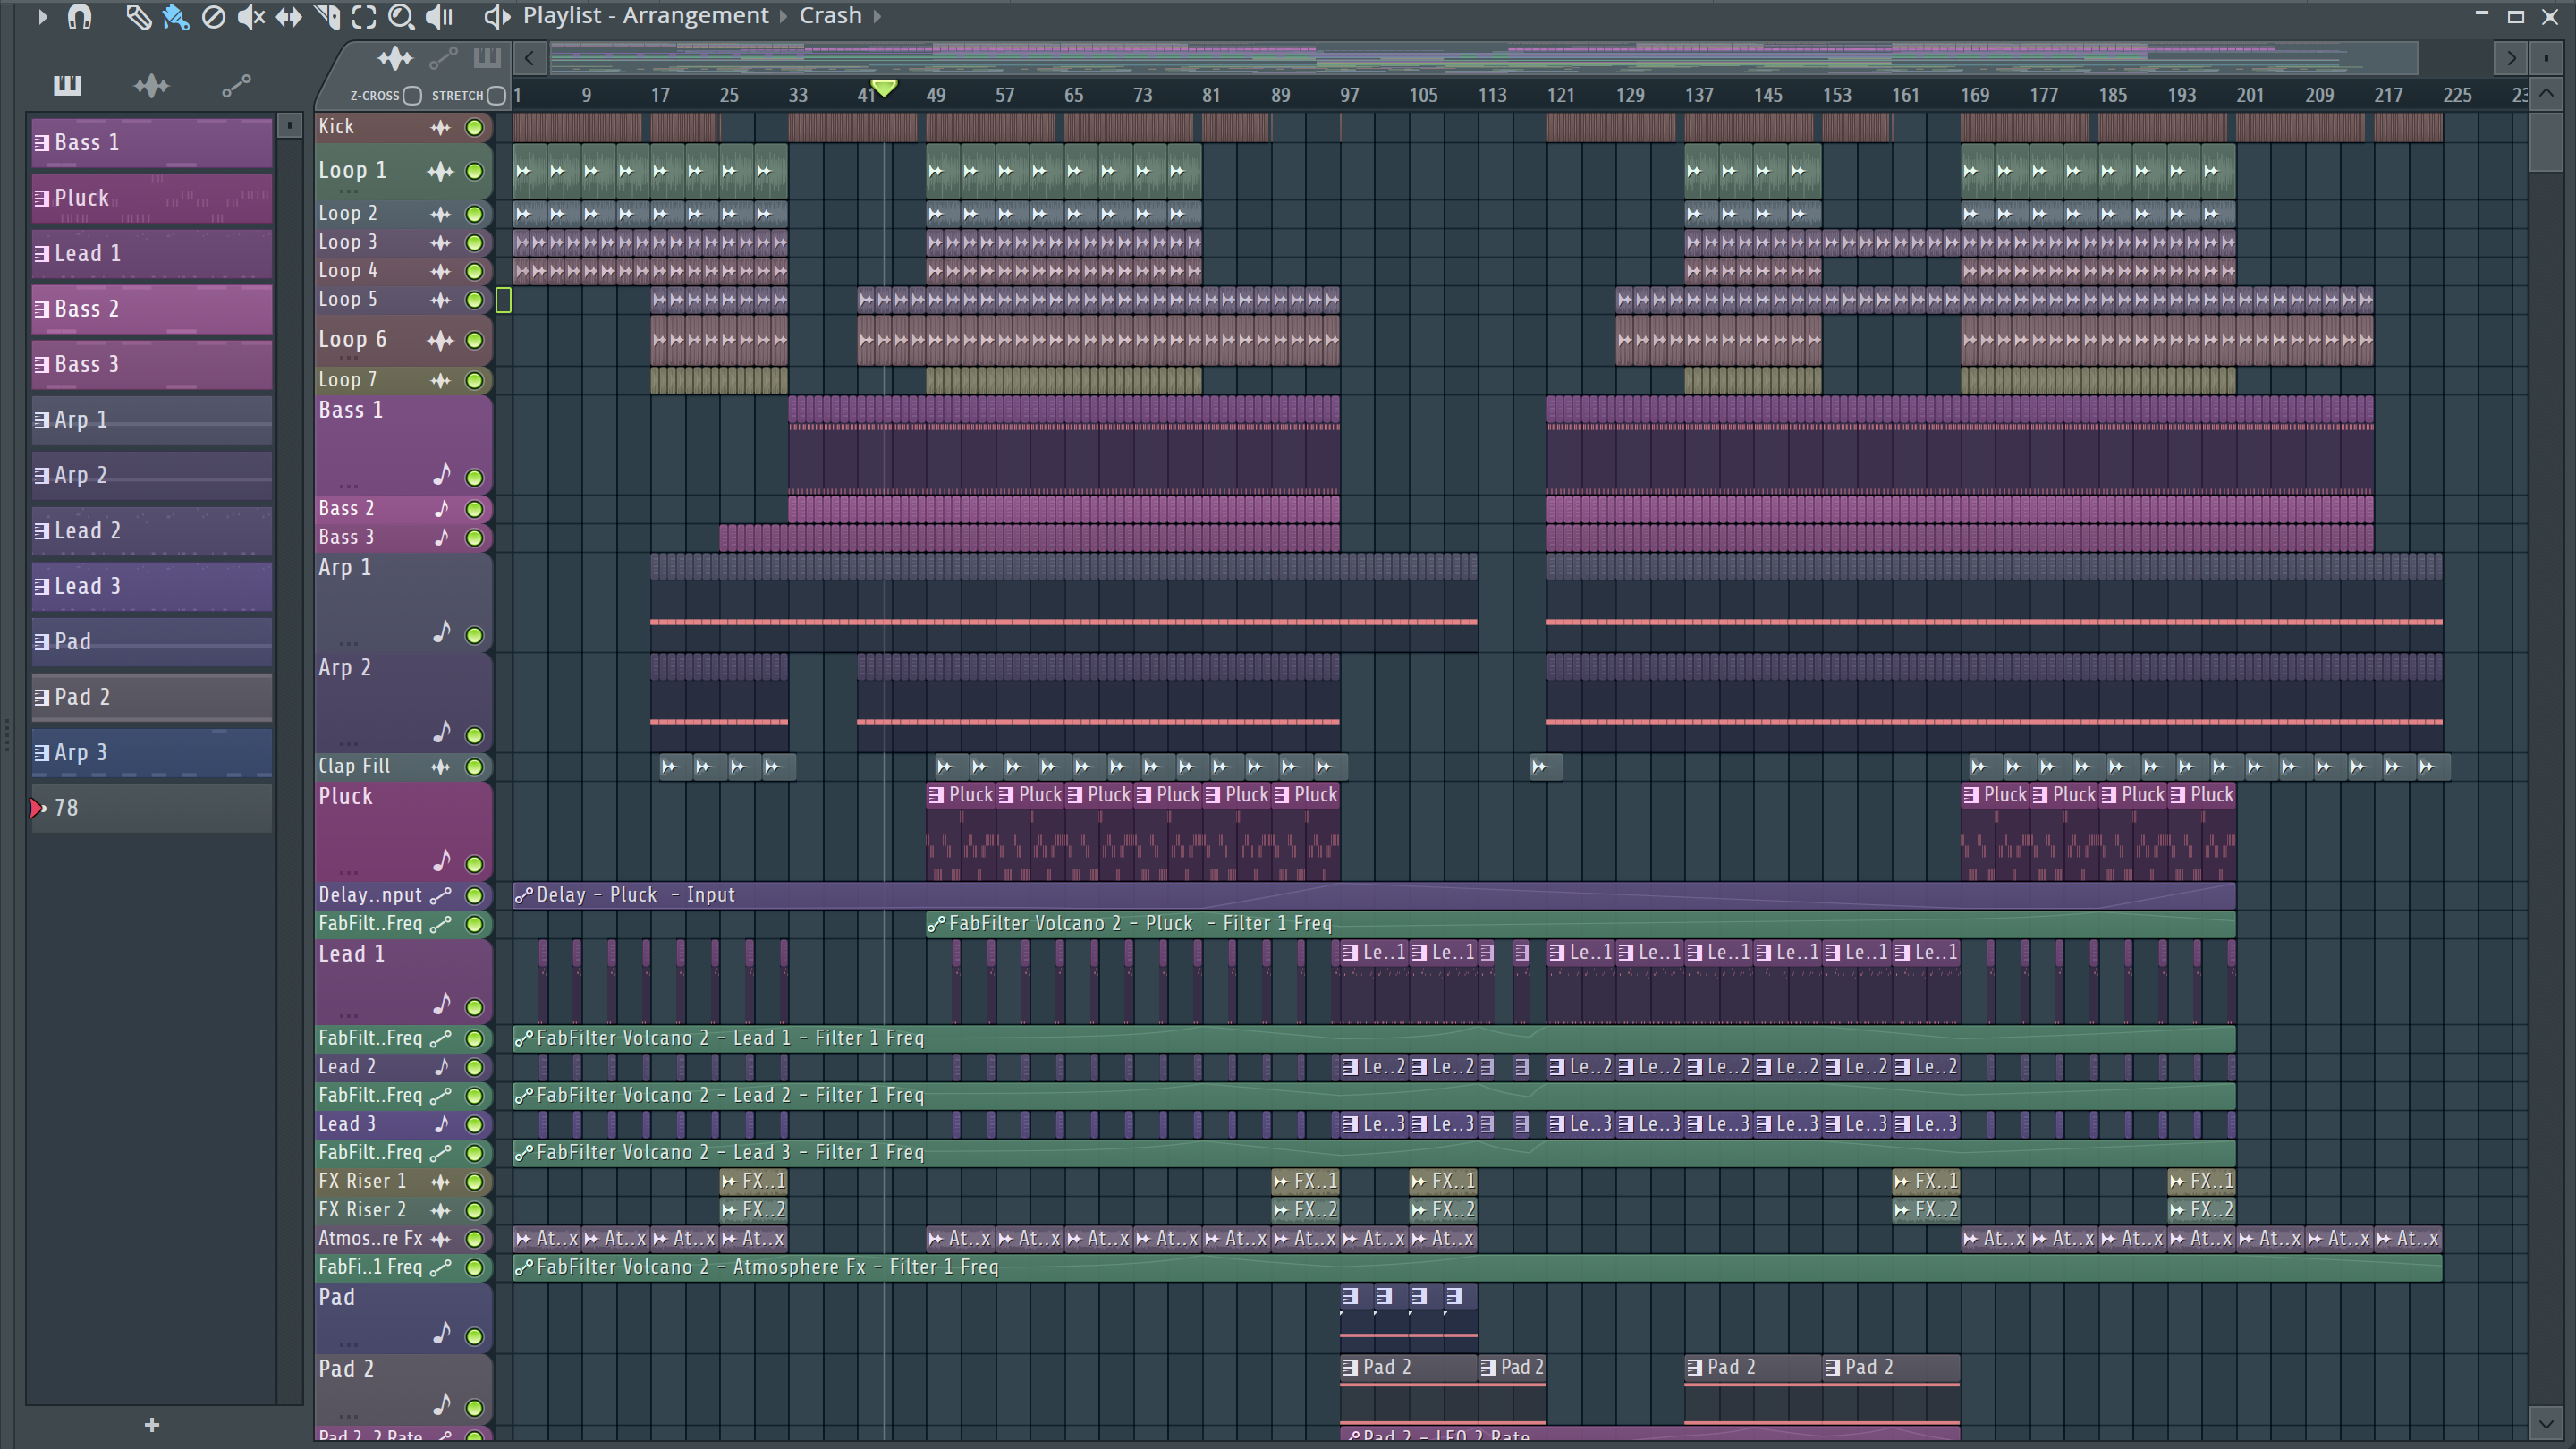Open the playlist options arrow menu
This screenshot has height=1449, width=2576.
42,17
